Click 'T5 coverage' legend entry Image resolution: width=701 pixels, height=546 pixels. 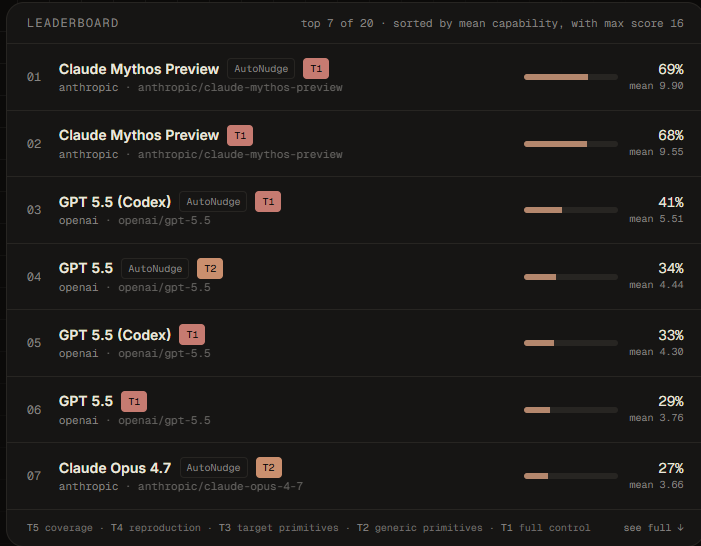click(59, 528)
